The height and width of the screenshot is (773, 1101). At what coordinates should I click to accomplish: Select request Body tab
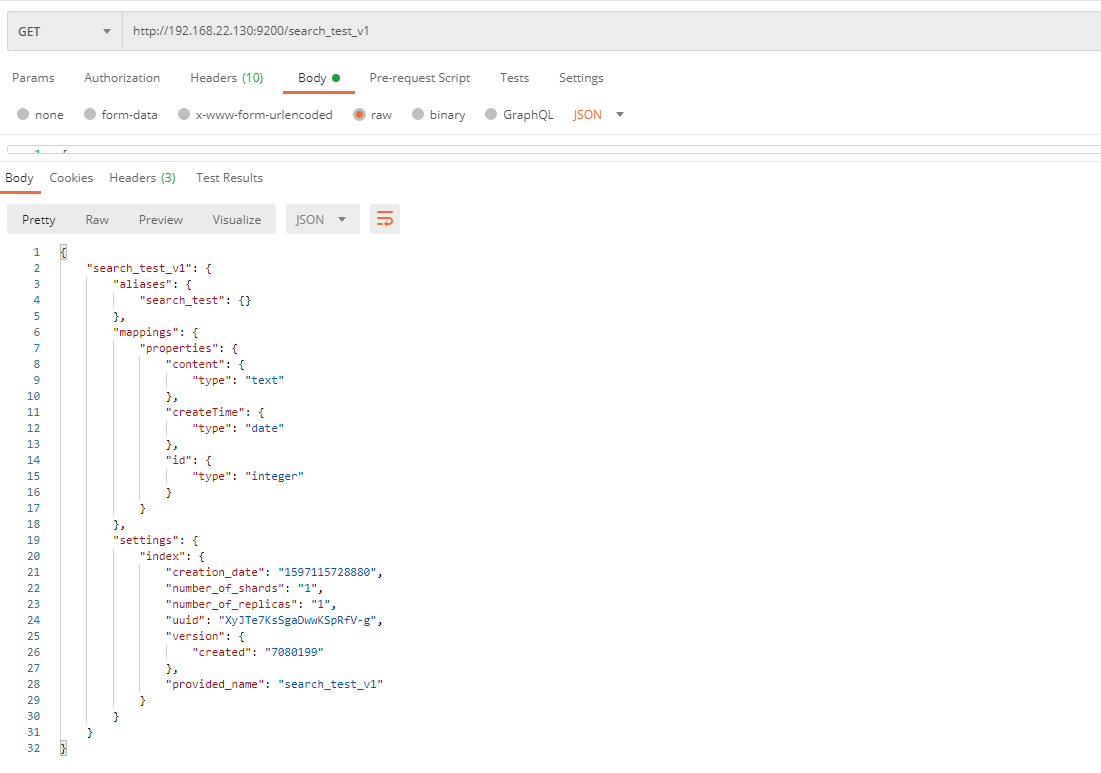(x=319, y=78)
